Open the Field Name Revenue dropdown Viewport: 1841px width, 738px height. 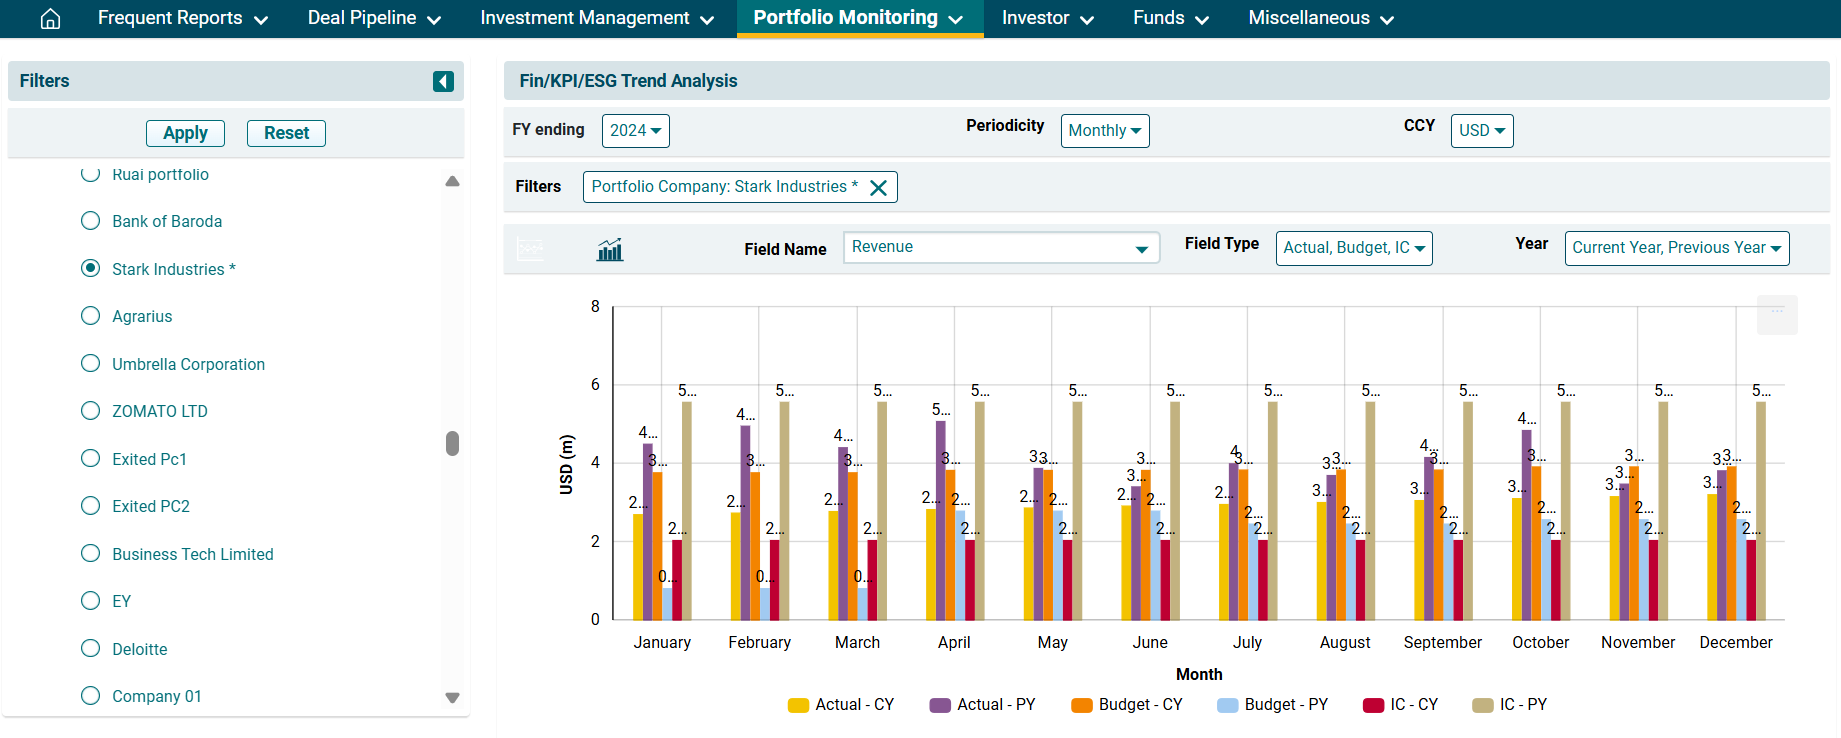(x=1000, y=248)
